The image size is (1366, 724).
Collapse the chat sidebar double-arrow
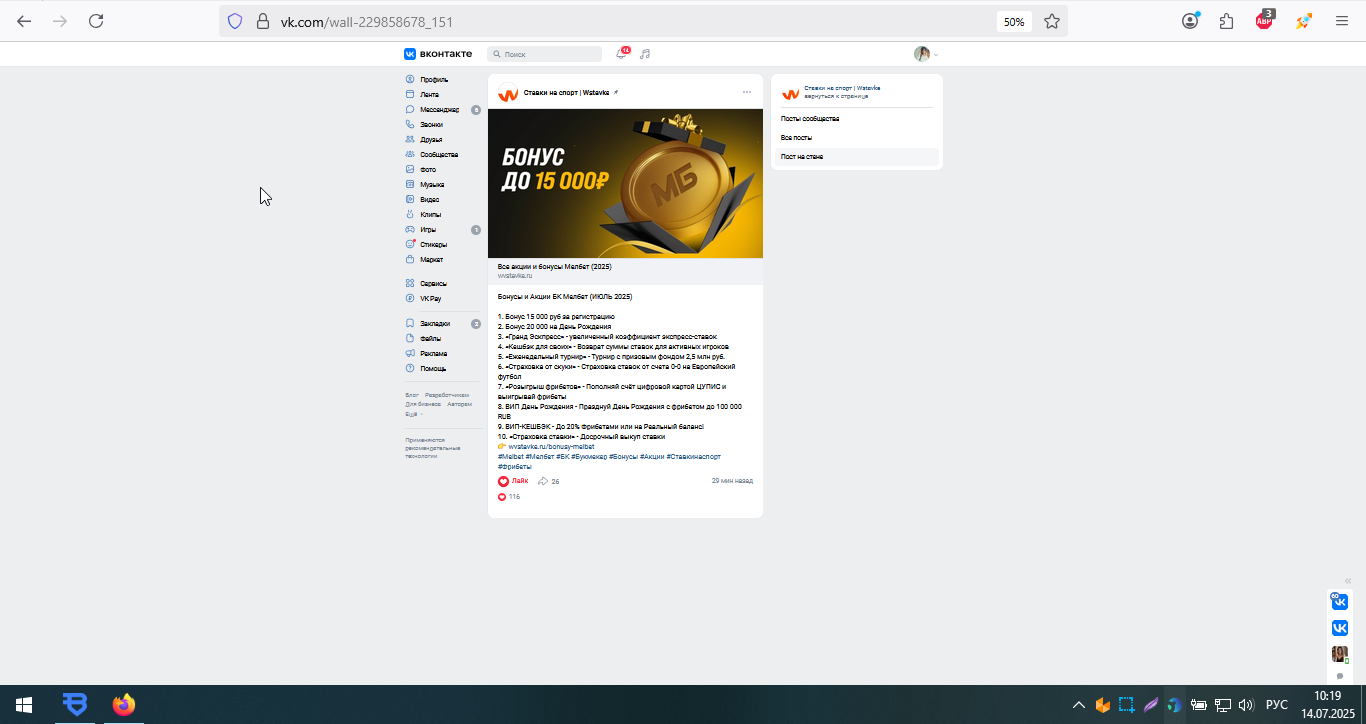click(1348, 581)
